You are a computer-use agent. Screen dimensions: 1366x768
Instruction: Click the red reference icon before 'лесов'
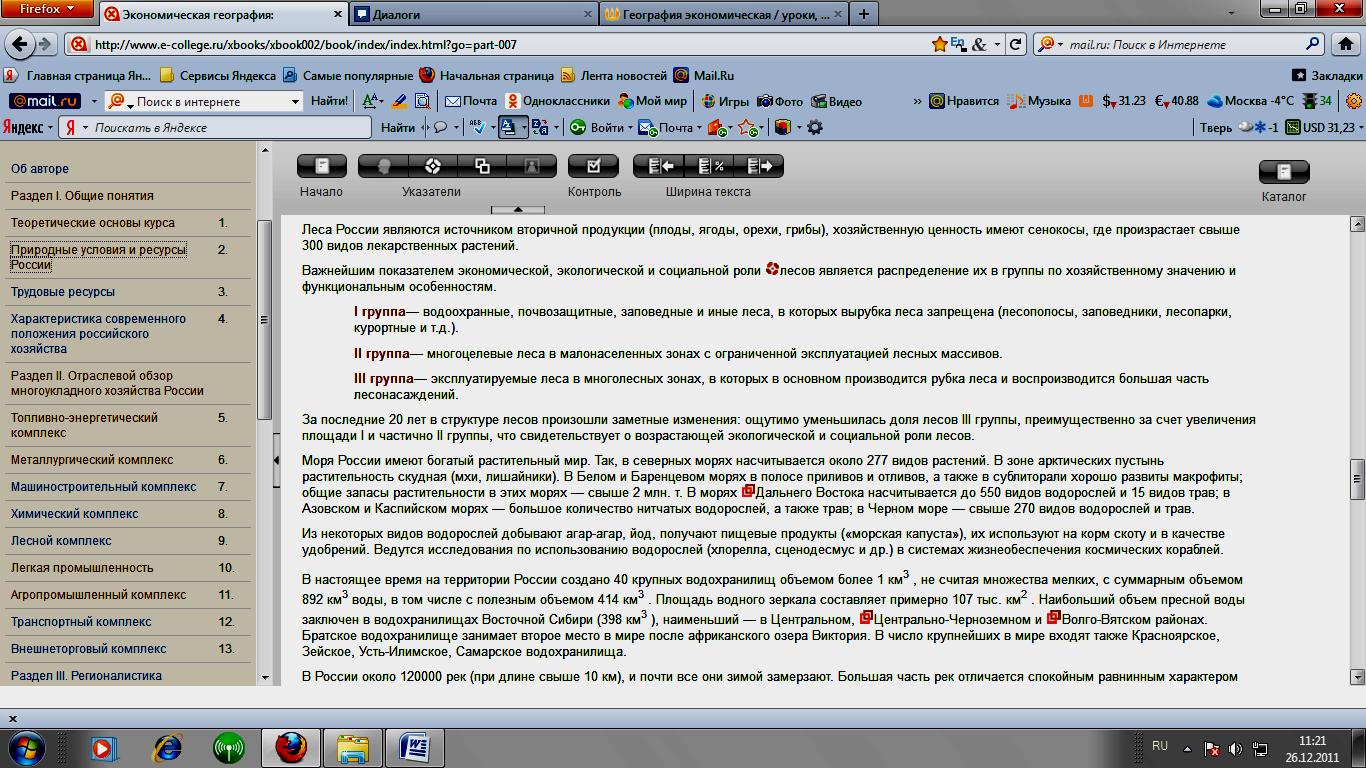771,269
